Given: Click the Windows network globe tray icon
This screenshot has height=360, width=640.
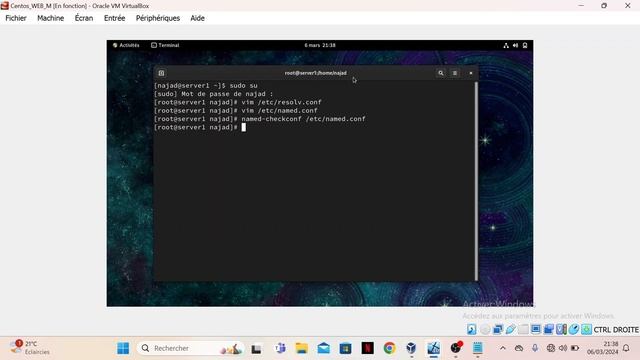Looking at the screenshot, I should click(551, 348).
